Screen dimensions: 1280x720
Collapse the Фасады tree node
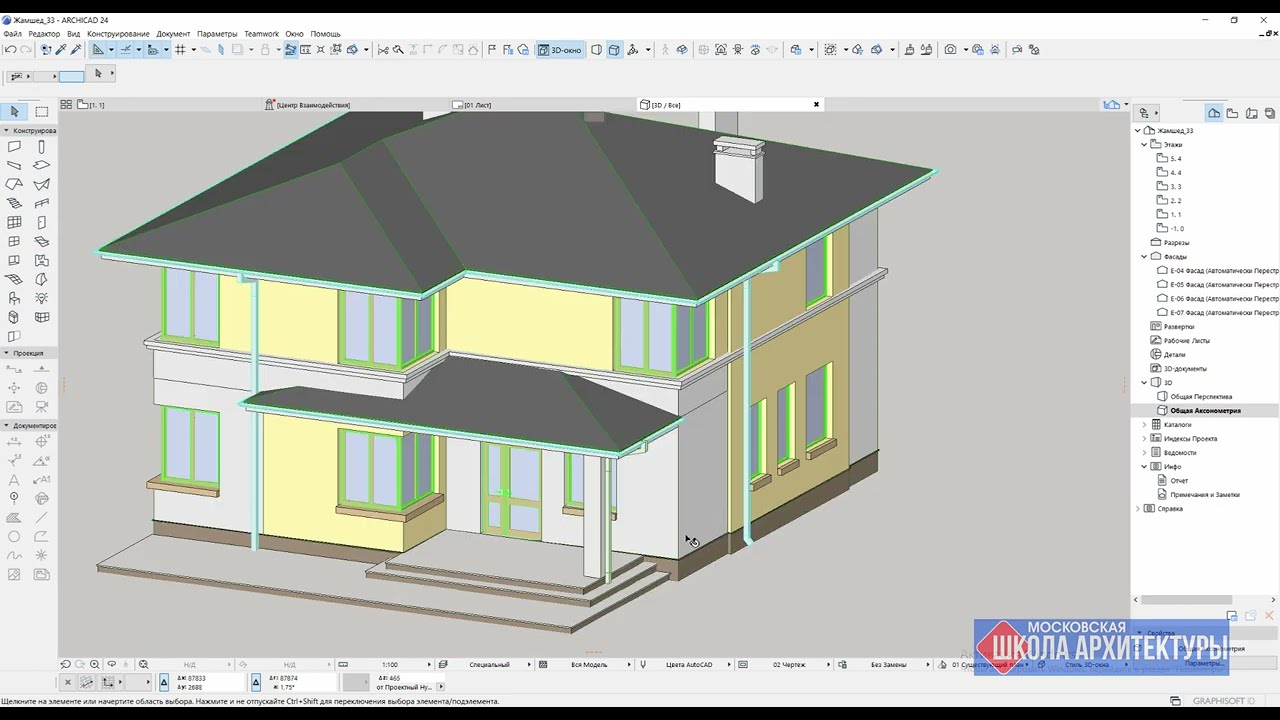click(x=1145, y=256)
